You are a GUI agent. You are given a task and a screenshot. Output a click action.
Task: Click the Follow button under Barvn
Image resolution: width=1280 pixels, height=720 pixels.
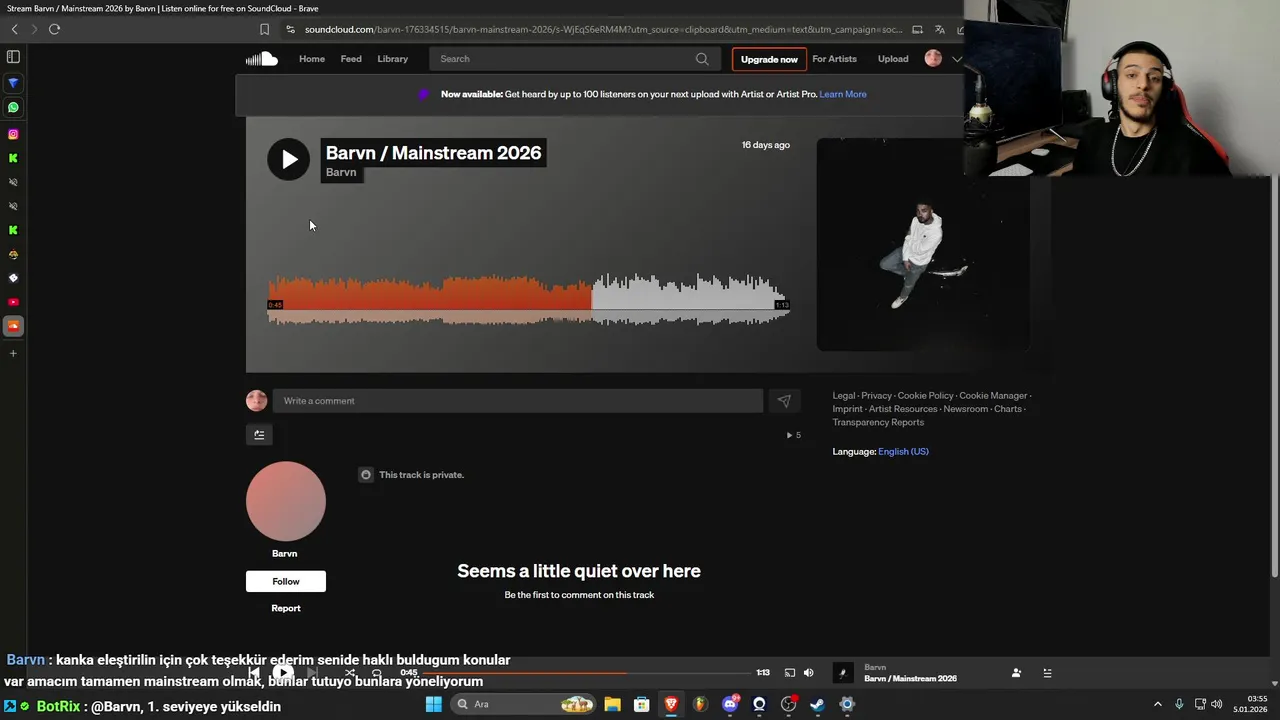click(286, 581)
